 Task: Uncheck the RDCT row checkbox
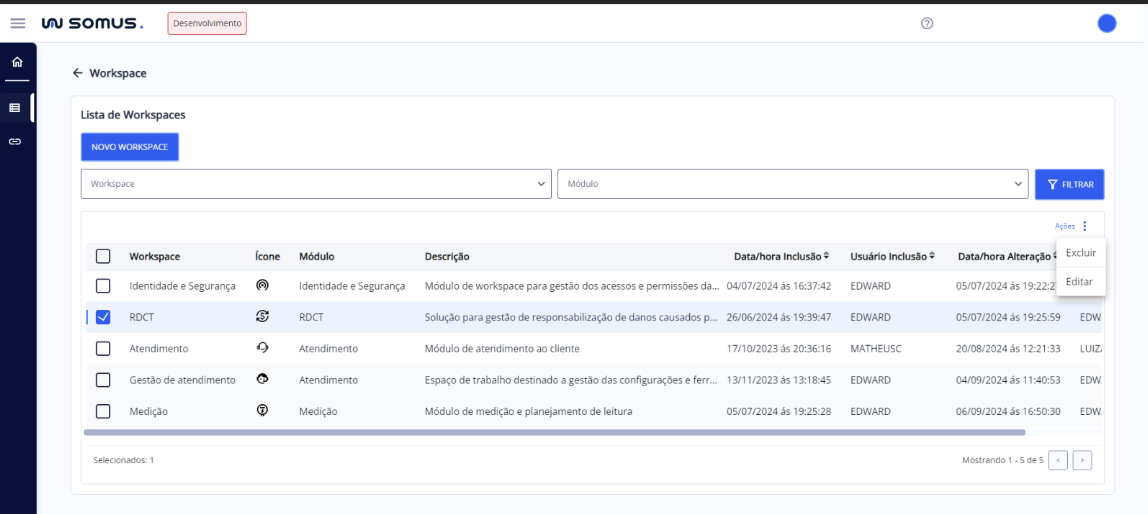[103, 317]
